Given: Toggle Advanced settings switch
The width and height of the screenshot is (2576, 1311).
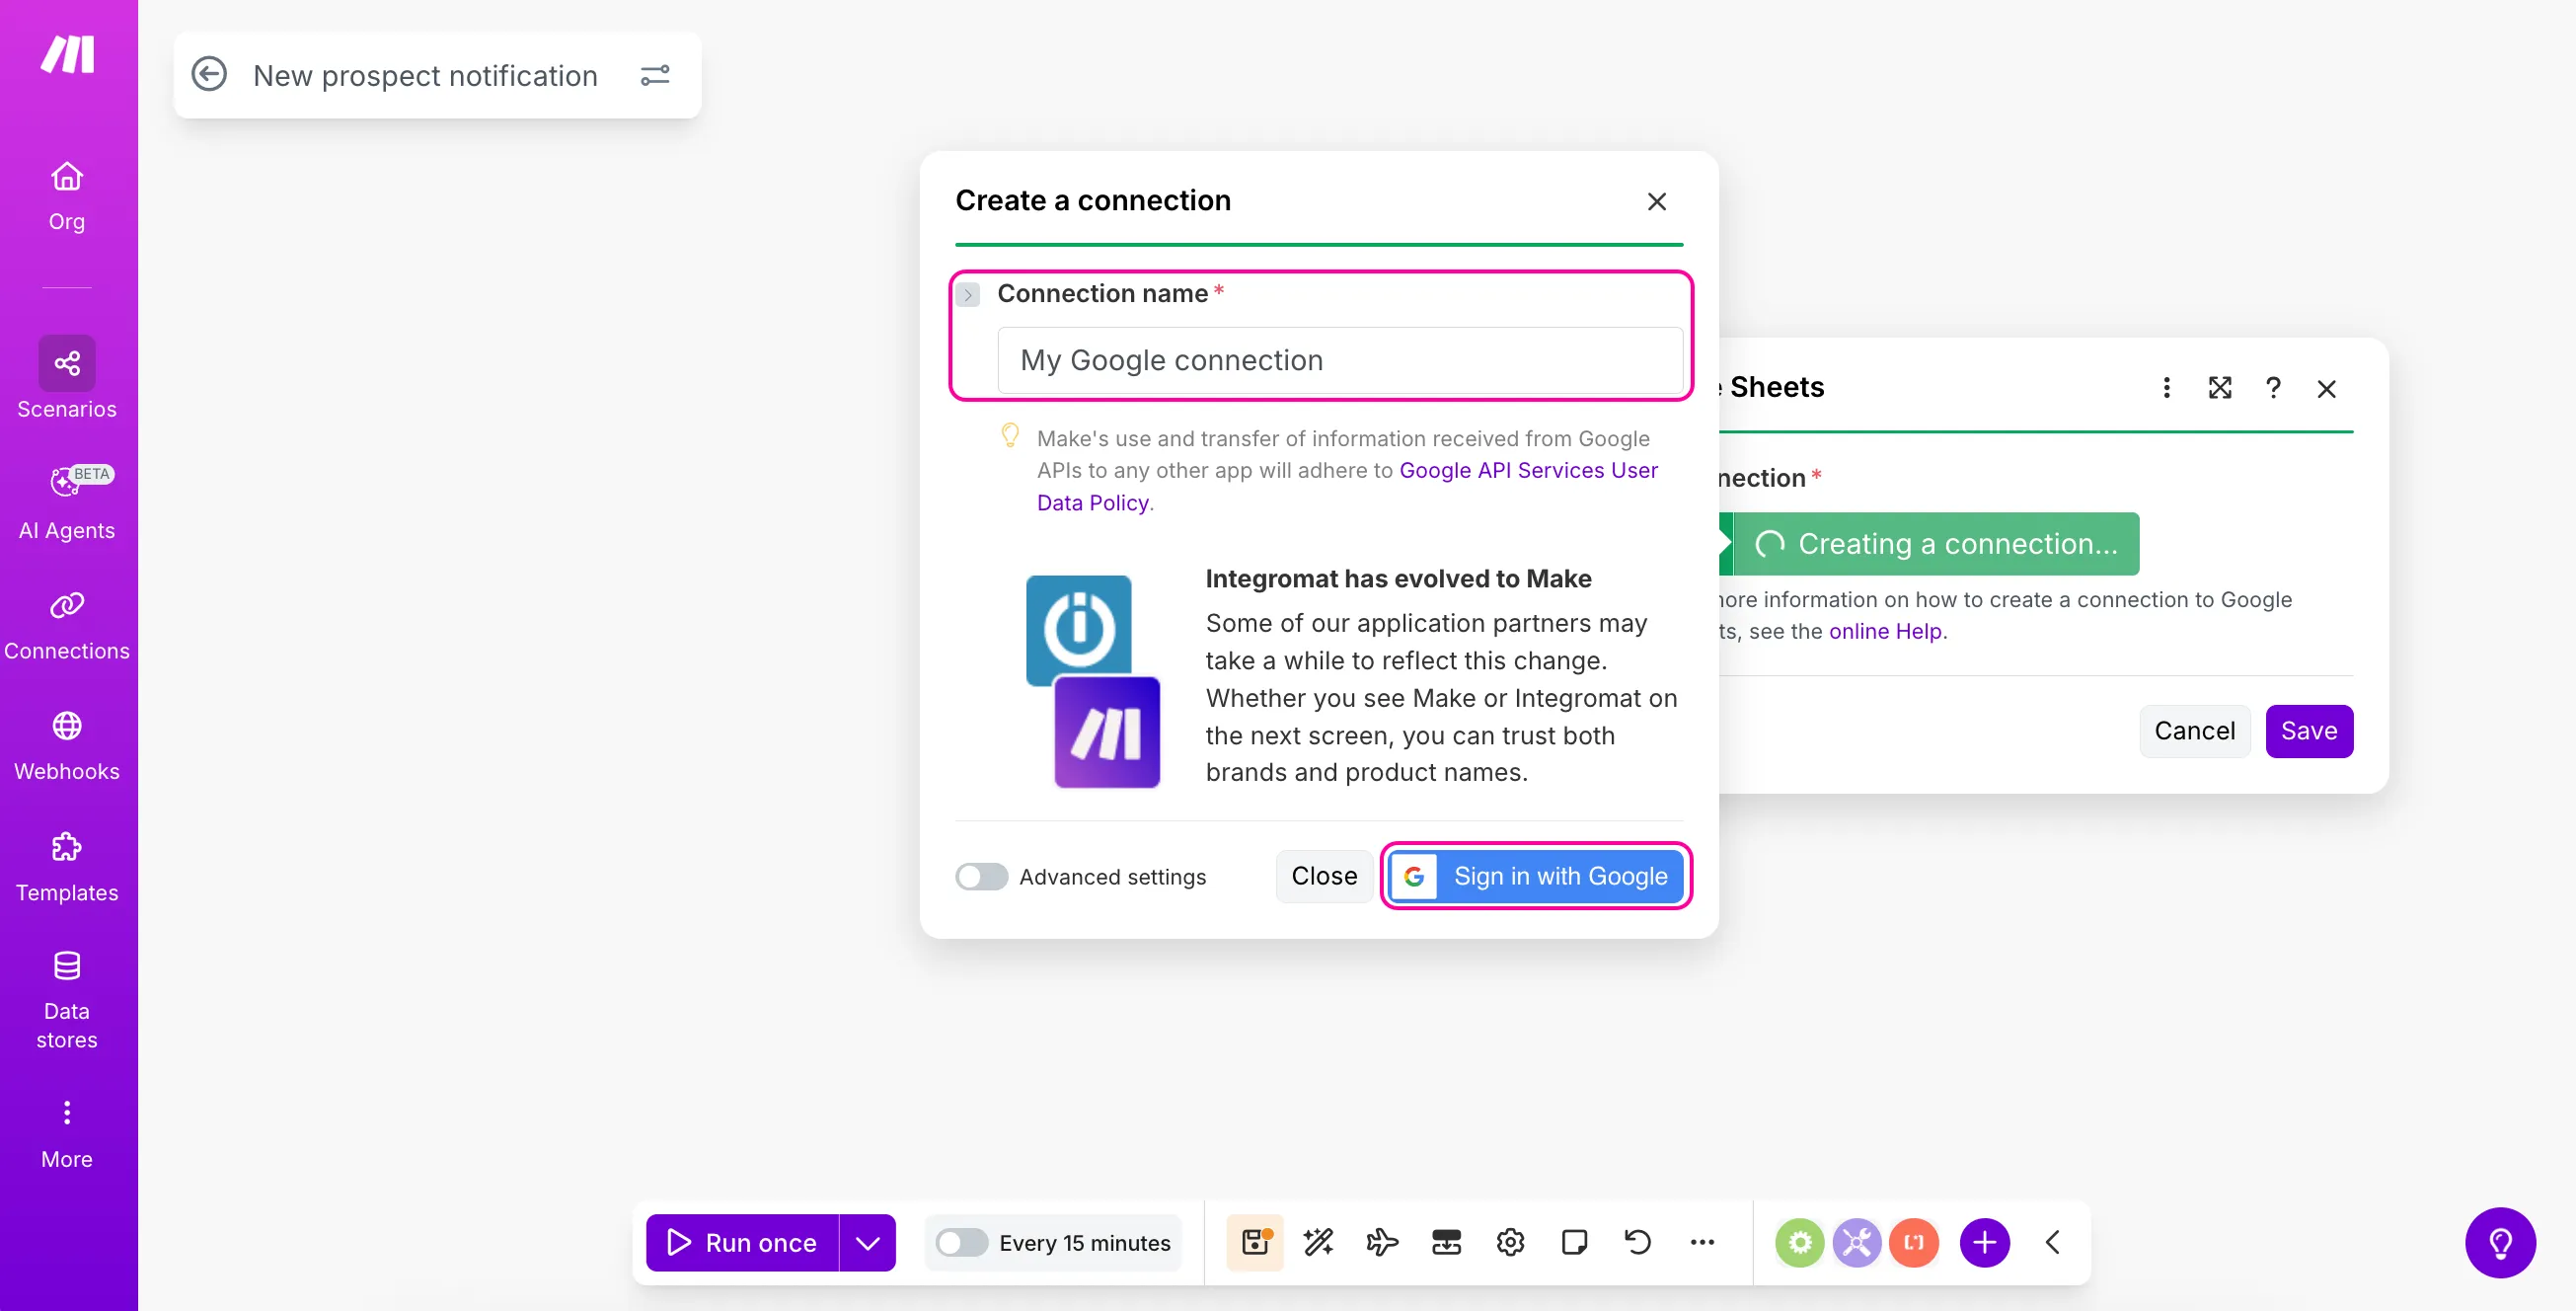Looking at the screenshot, I should (981, 877).
